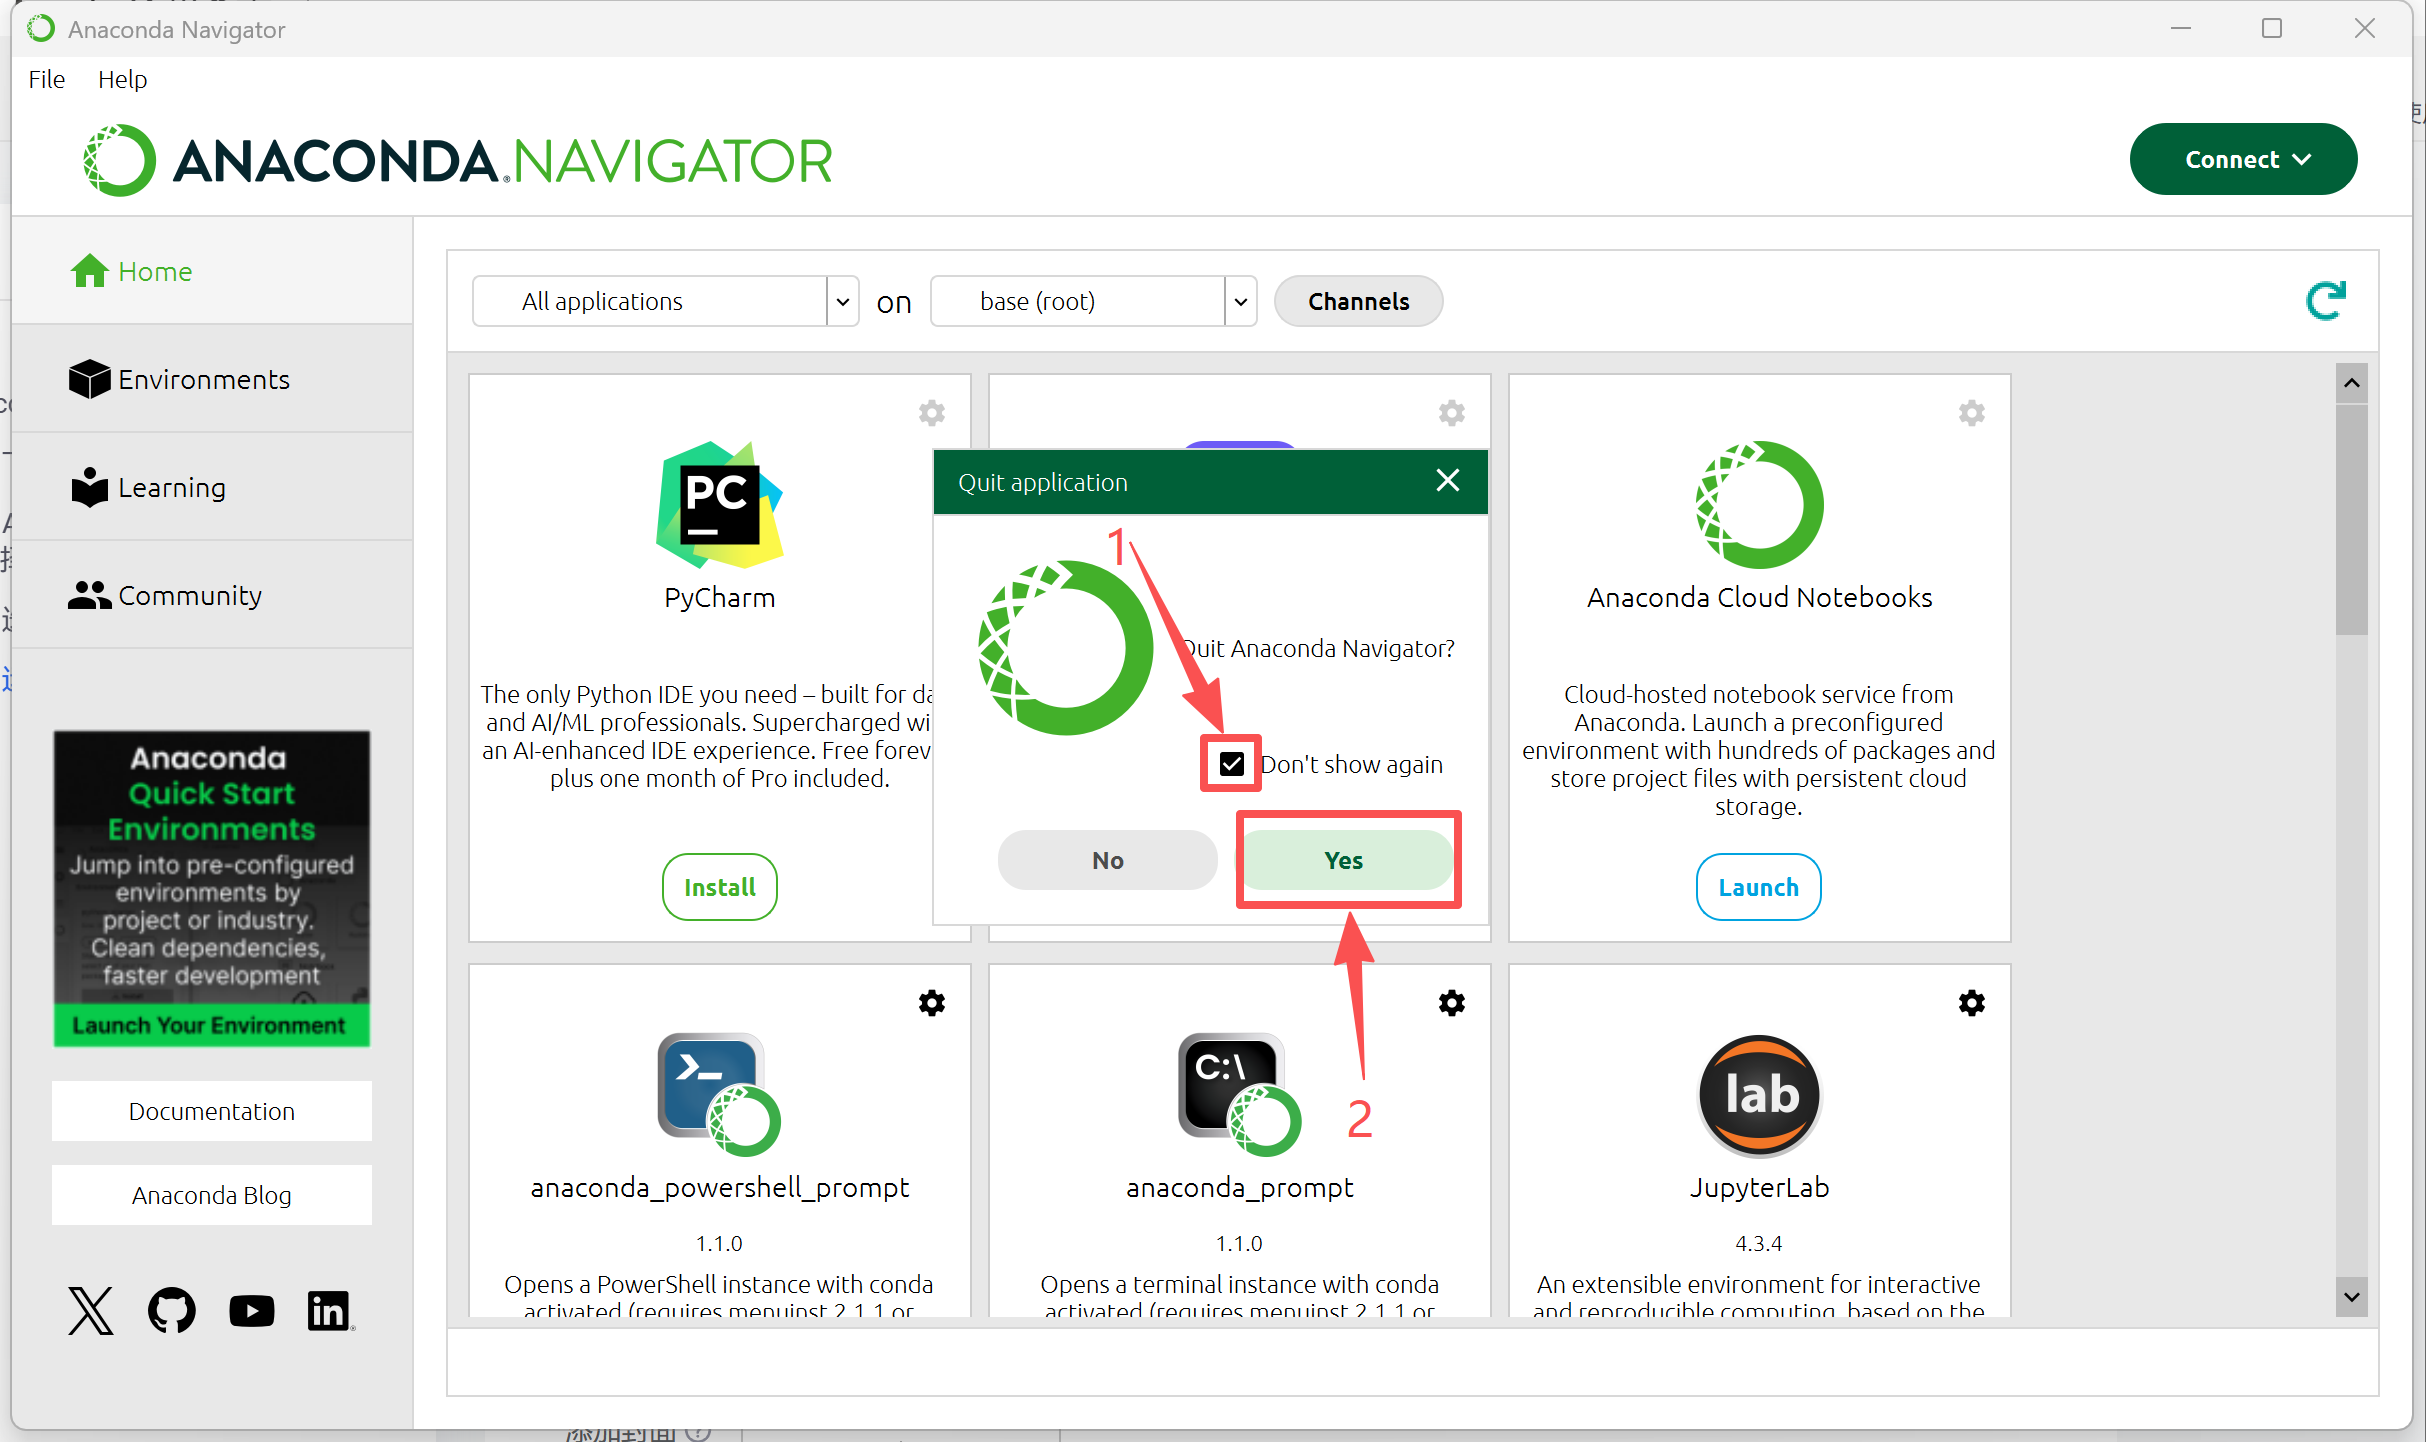Screen dimensions: 2426x1442
Task: Click the Anaconda Navigator header logo
Action: 457,160
